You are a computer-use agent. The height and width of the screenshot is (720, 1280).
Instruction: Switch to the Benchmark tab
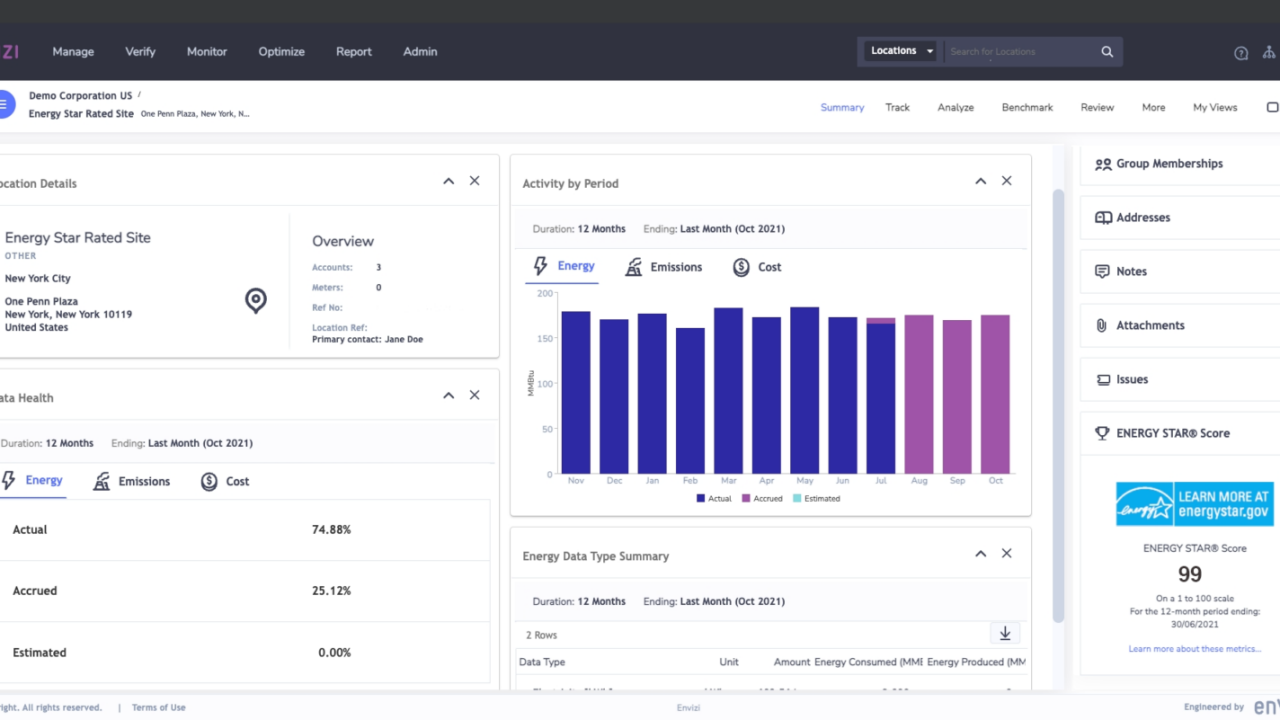pyautogui.click(x=1027, y=107)
